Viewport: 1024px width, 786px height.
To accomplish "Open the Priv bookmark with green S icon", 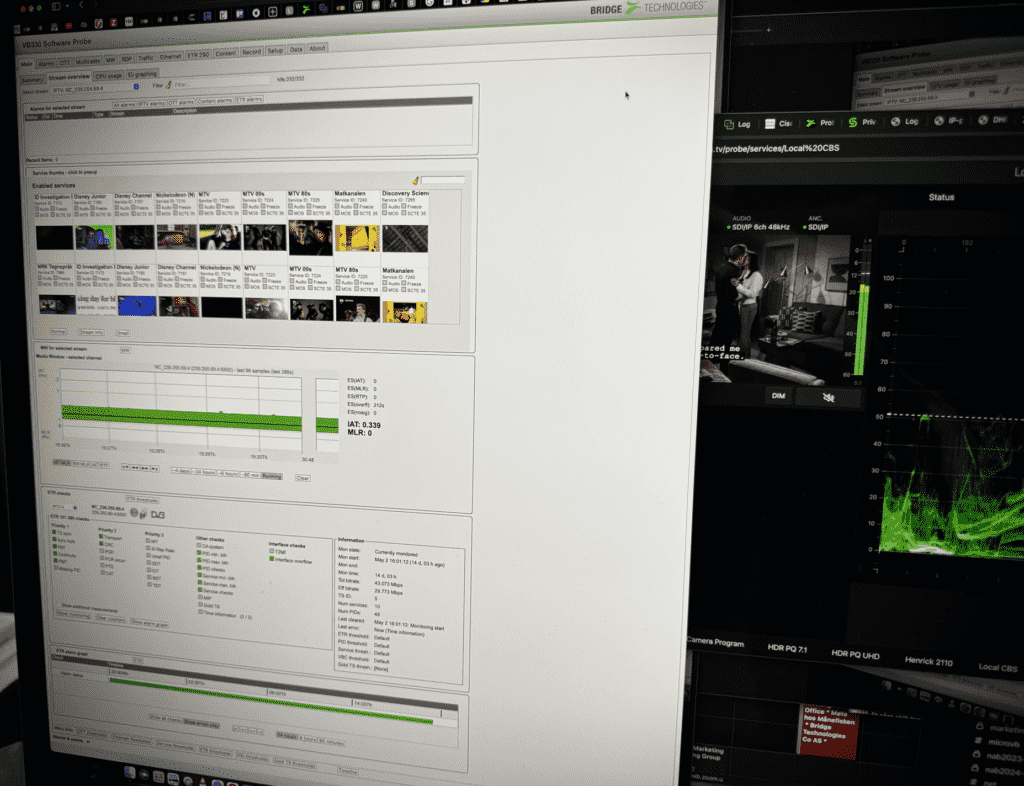I will click(x=862, y=122).
